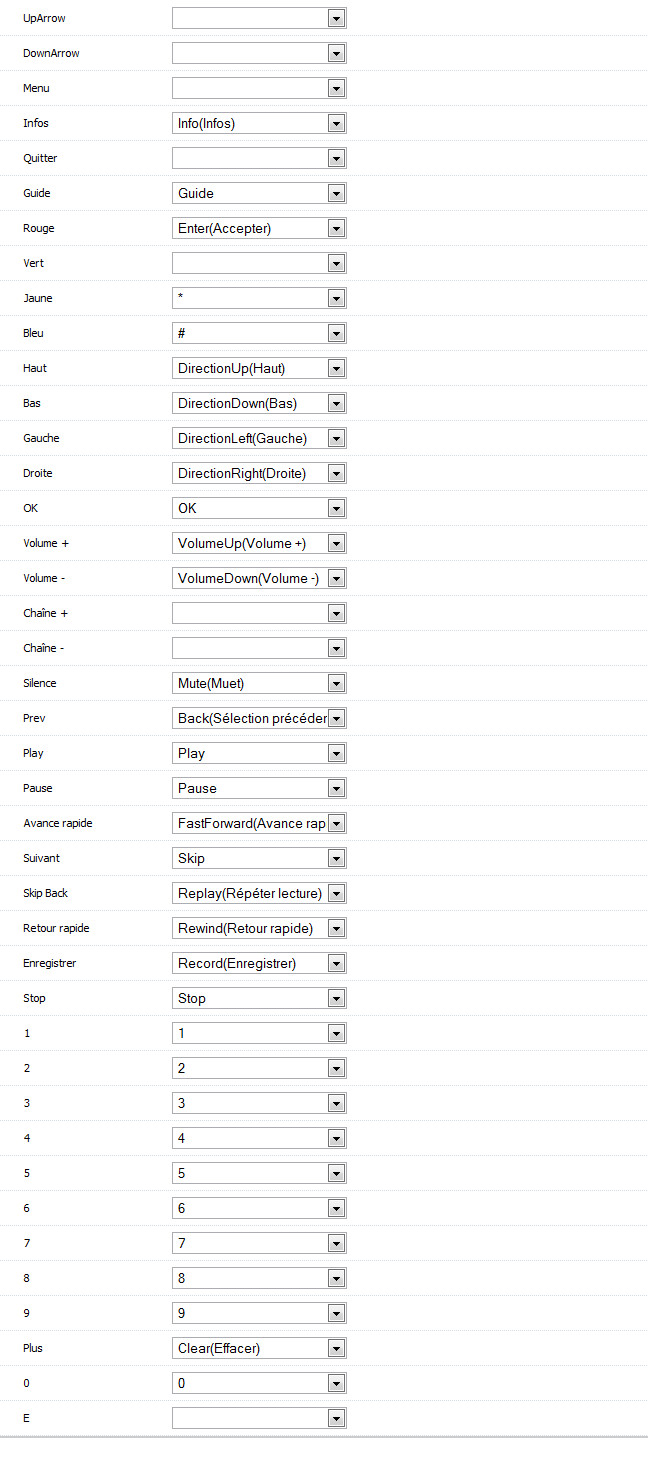Open the Enregistrer dropdown showing Record
This screenshot has height=1459, width=648.
tap(259, 963)
